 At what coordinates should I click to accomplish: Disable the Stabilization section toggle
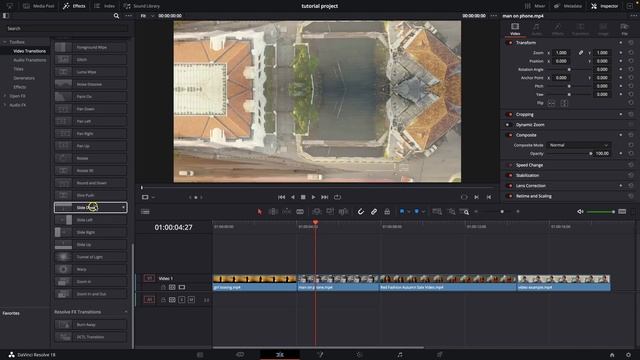pyautogui.click(x=509, y=175)
